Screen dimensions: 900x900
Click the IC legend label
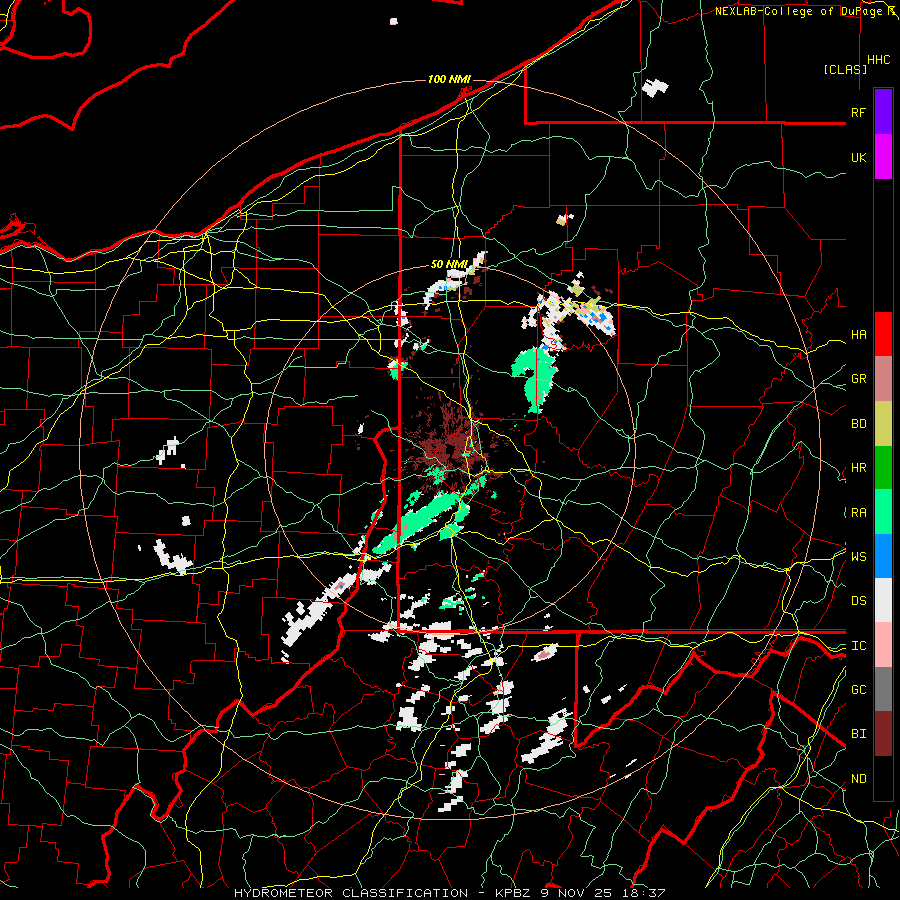858,646
